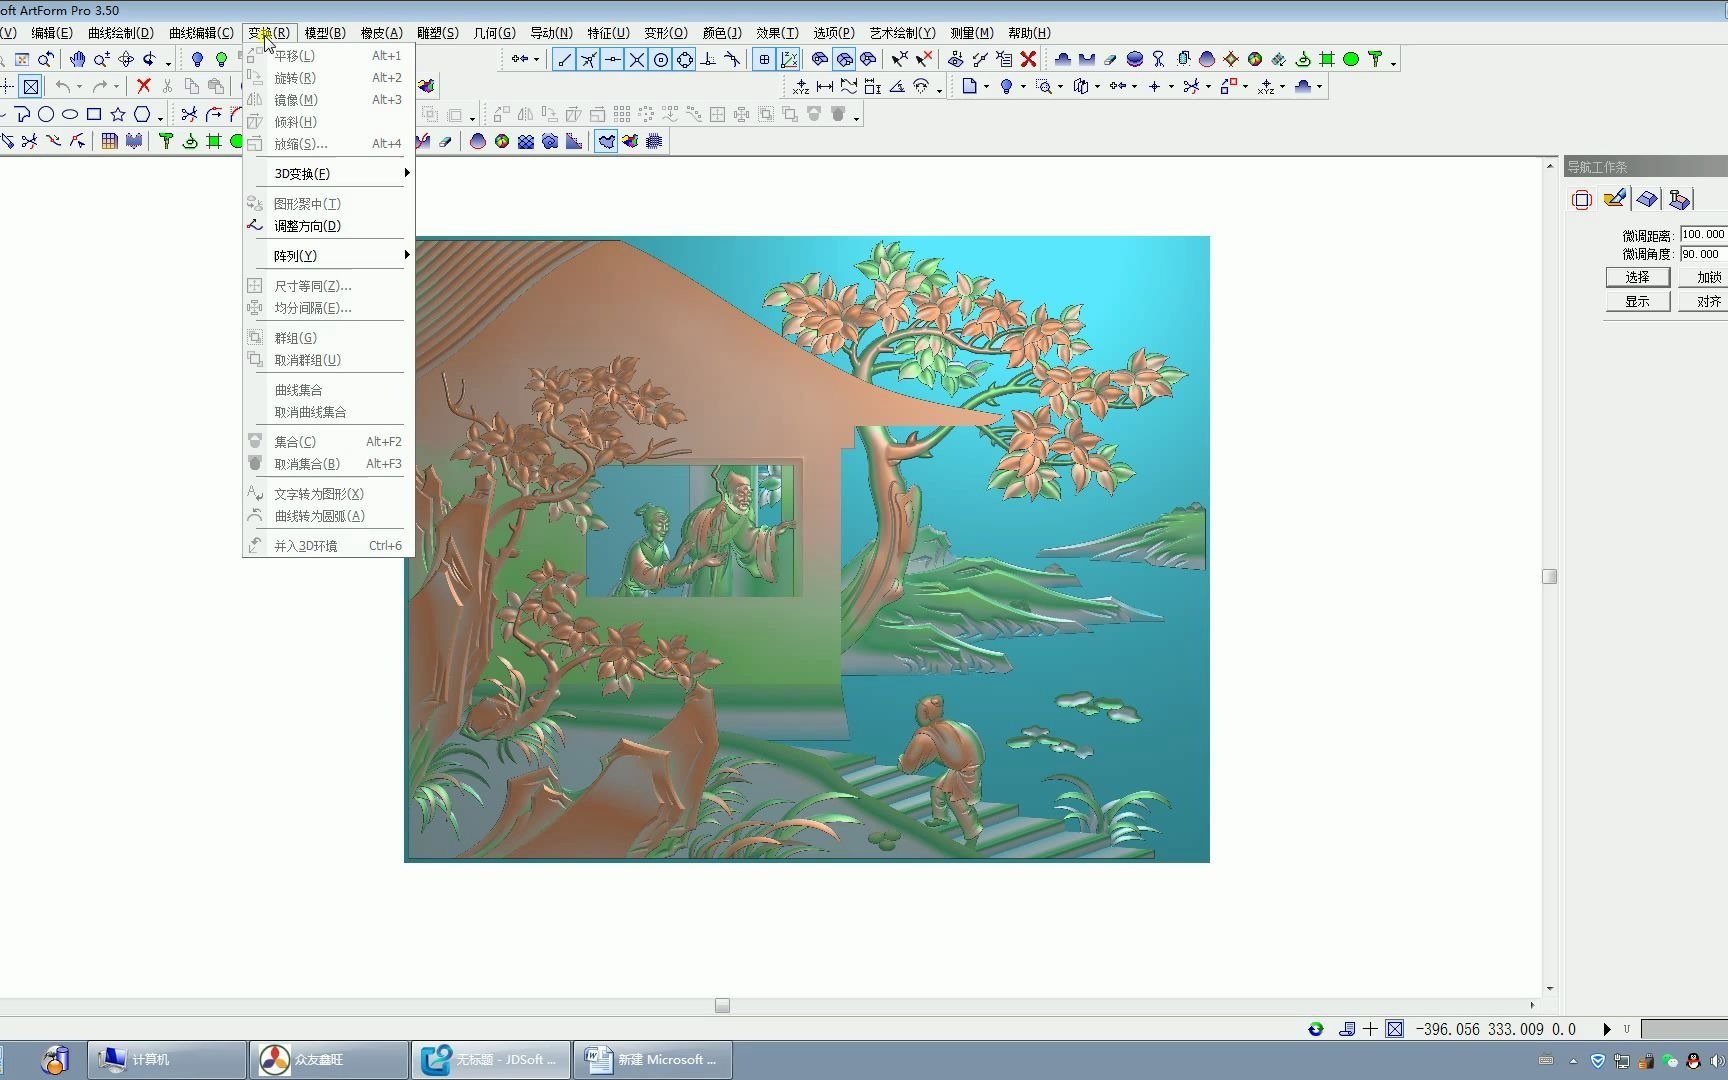Toggle the axis ZYX display button
The width and height of the screenshot is (1728, 1080).
[x=788, y=60]
